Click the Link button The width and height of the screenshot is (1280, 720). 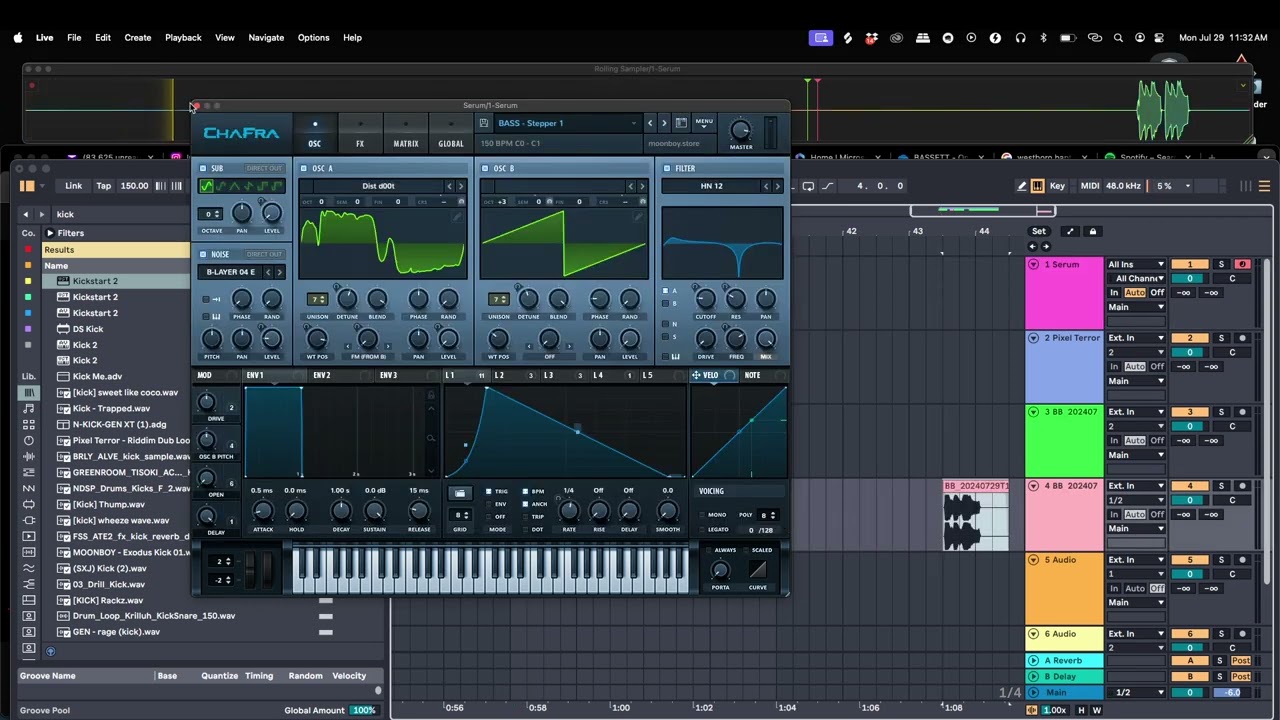[74, 186]
